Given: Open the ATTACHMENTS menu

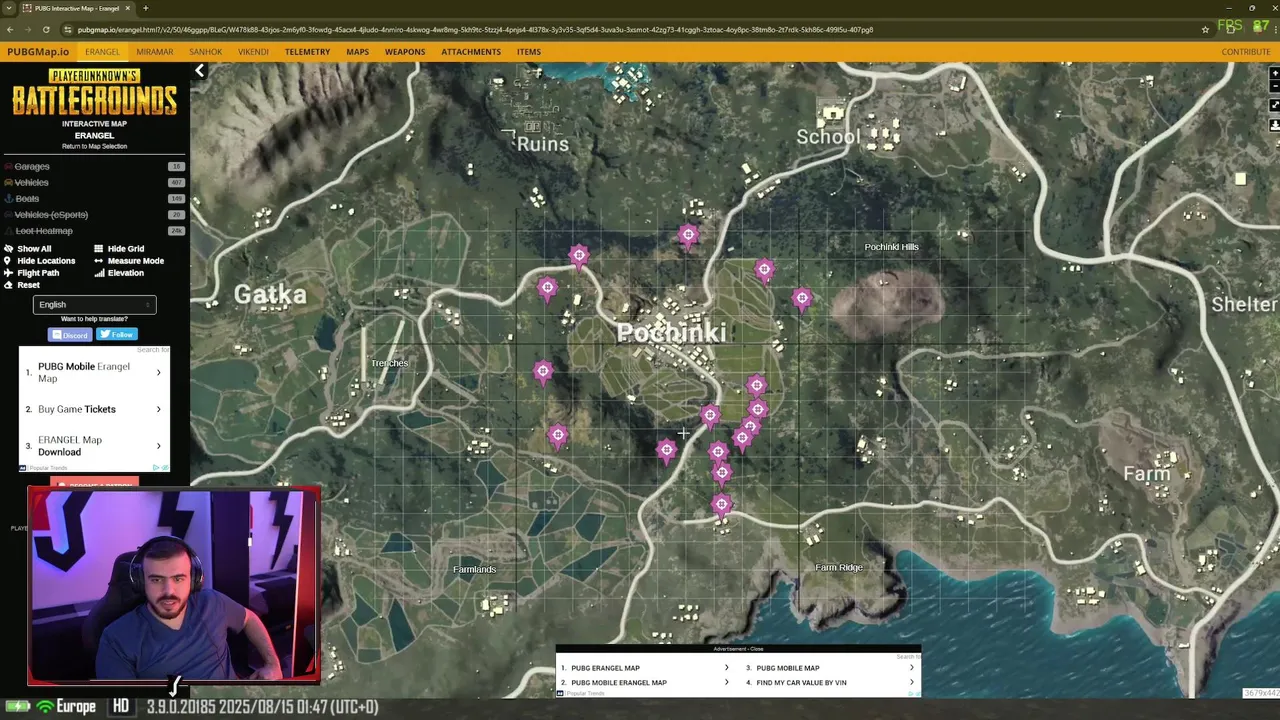Looking at the screenshot, I should pos(471,52).
